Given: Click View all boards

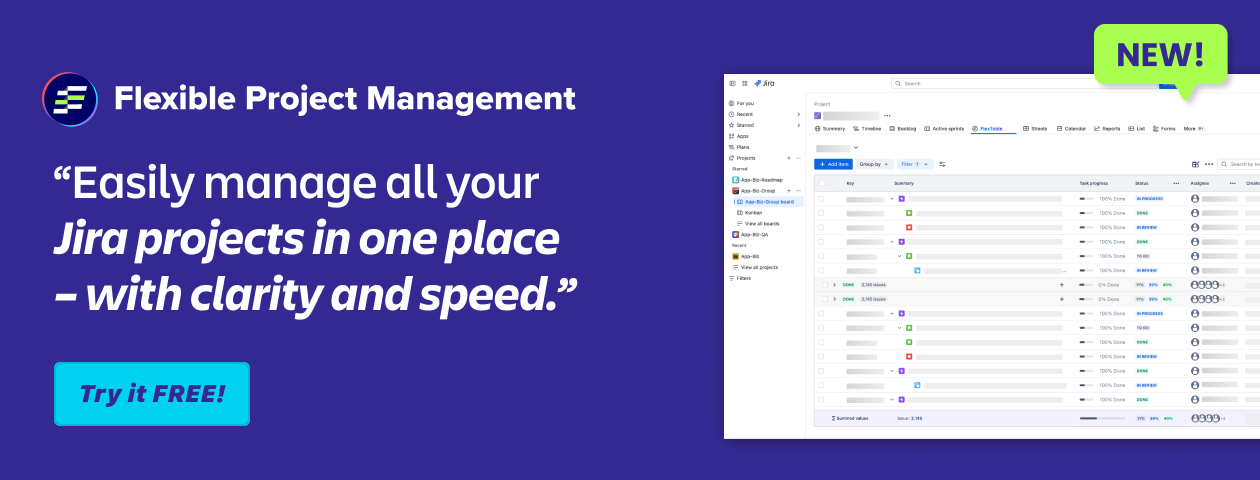Looking at the screenshot, I should (x=758, y=223).
